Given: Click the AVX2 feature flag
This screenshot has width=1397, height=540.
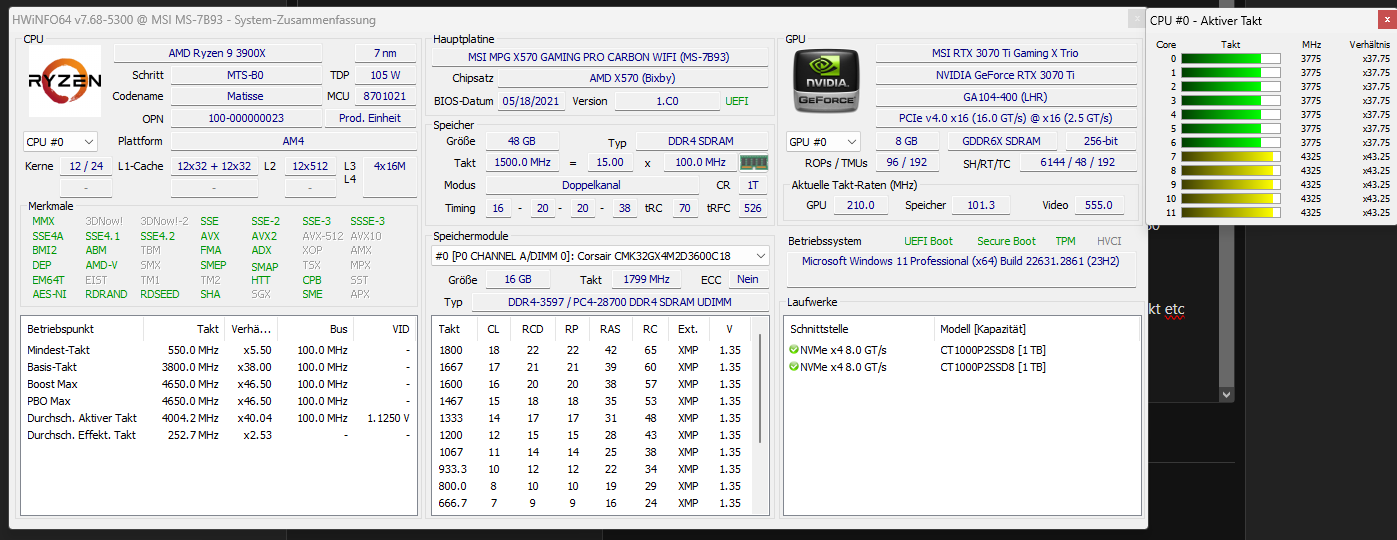Looking at the screenshot, I should 265,236.
